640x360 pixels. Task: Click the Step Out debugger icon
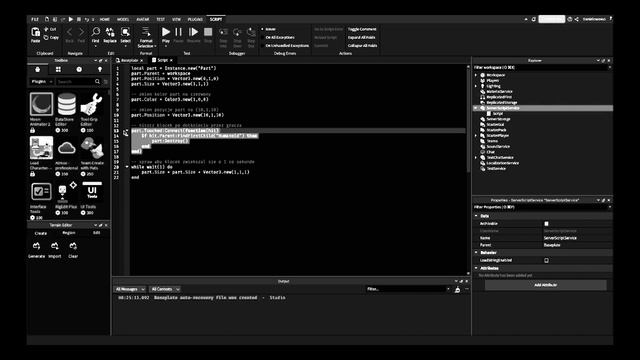click(x=251, y=32)
